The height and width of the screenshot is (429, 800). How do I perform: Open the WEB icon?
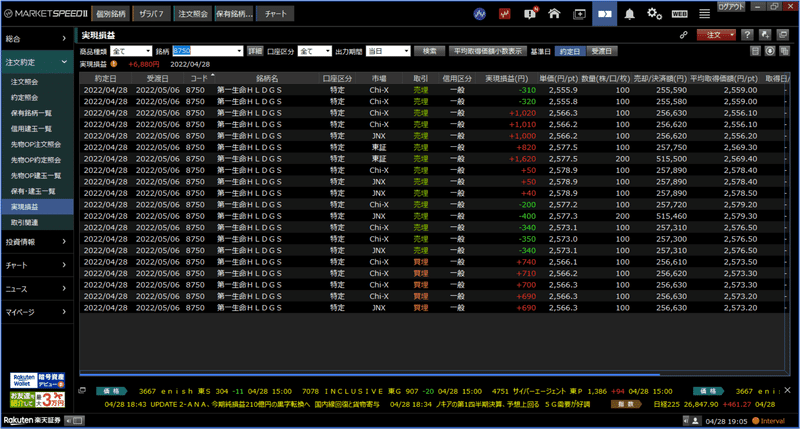pos(679,14)
